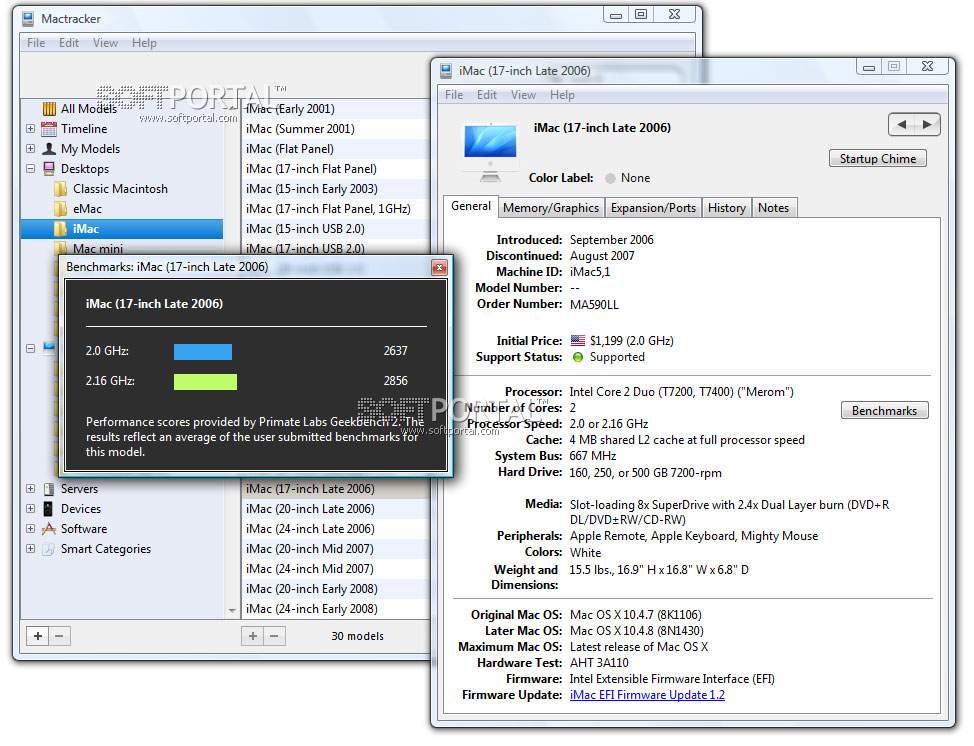The width and height of the screenshot is (974, 746).
Task: Play the Startup Chime
Action: coord(878,159)
